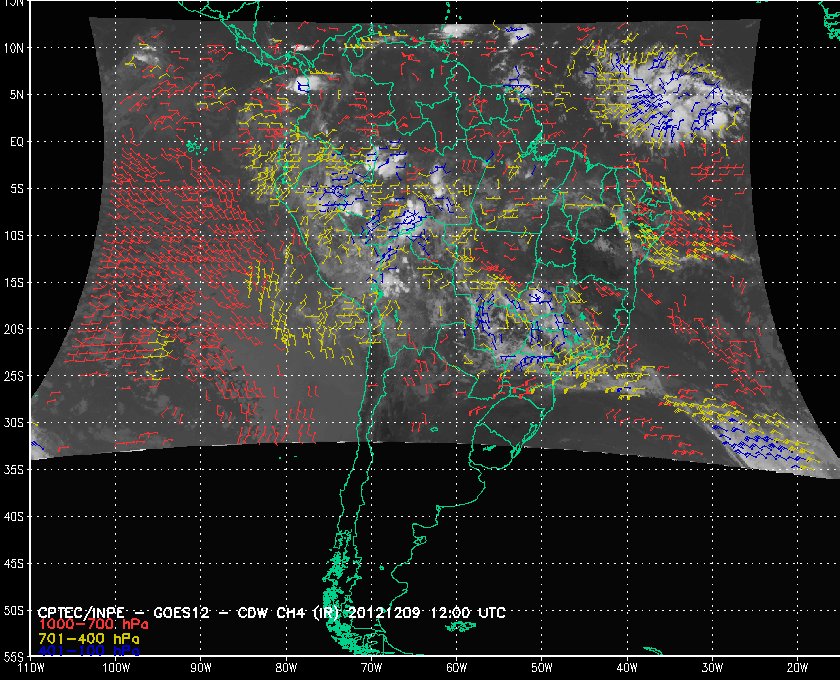Click the 40W longitude axis label

tap(626, 666)
